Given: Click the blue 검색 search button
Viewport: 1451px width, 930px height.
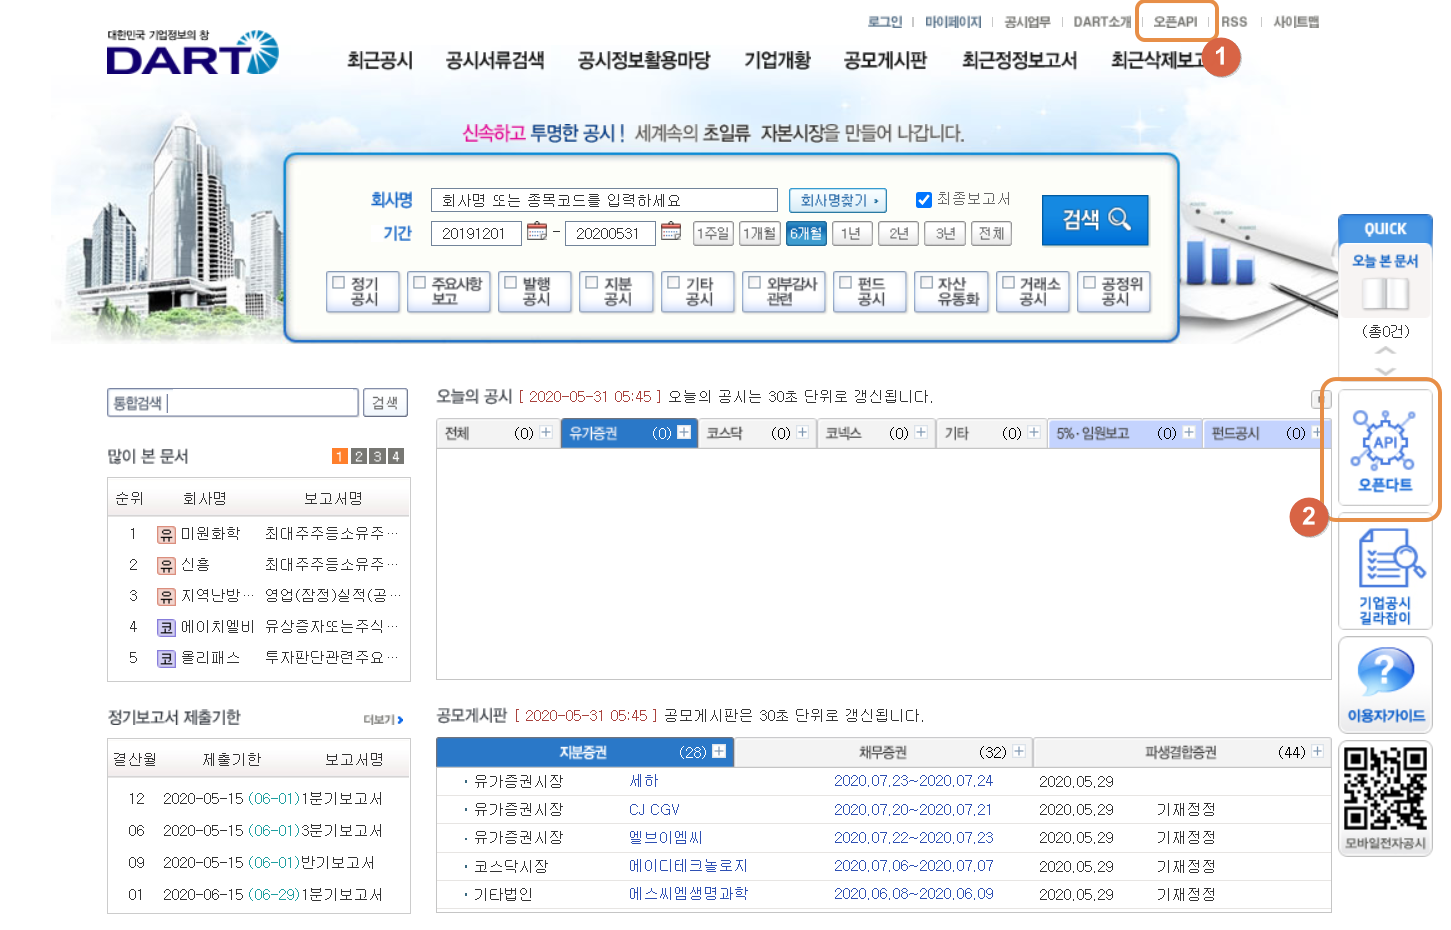Looking at the screenshot, I should pyautogui.click(x=1095, y=220).
